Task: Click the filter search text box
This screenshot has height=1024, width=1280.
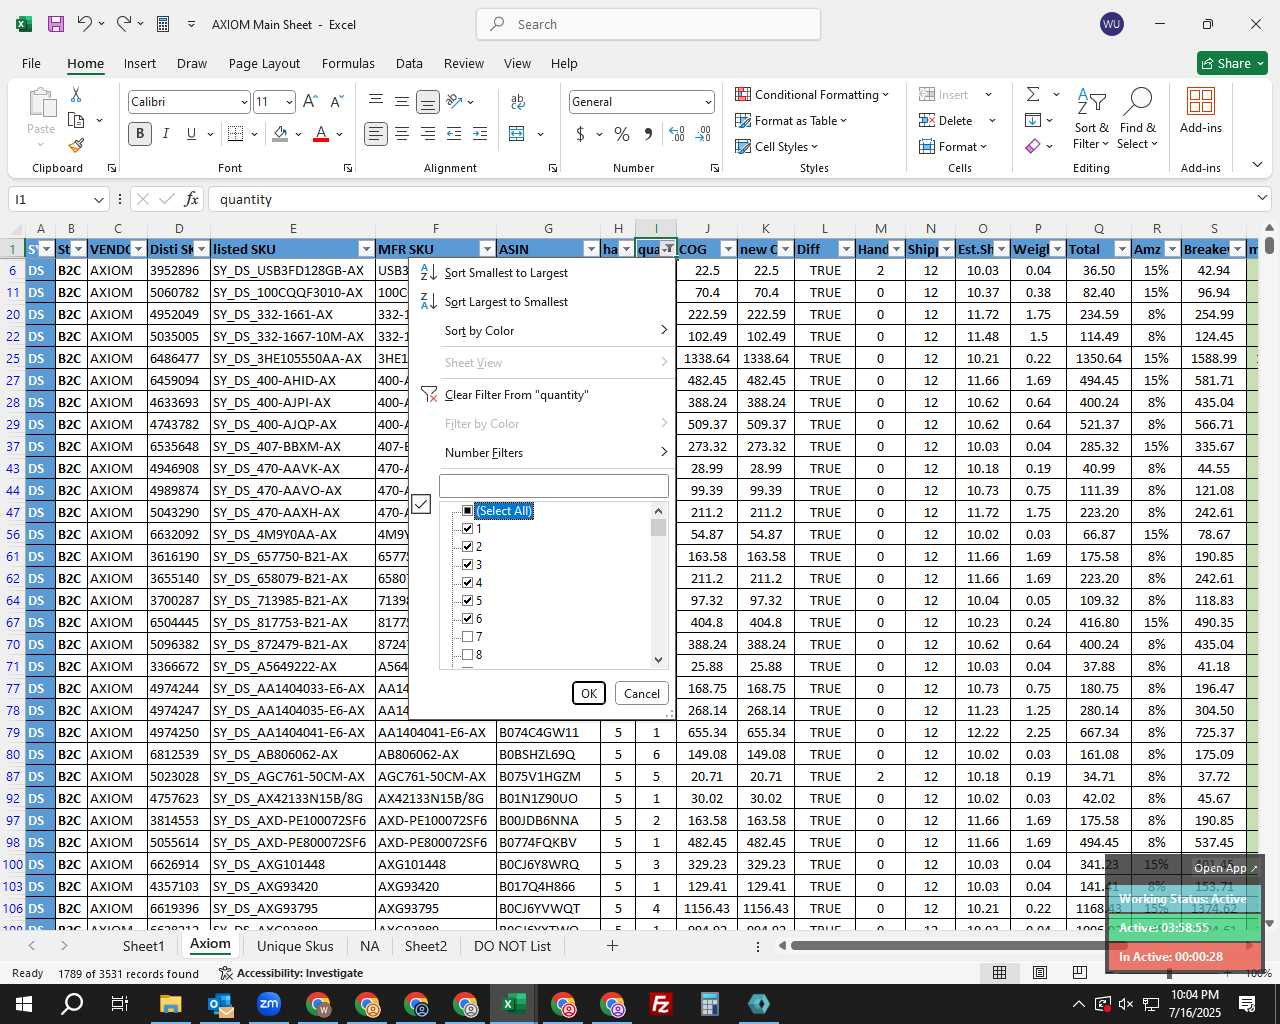Action: (554, 486)
